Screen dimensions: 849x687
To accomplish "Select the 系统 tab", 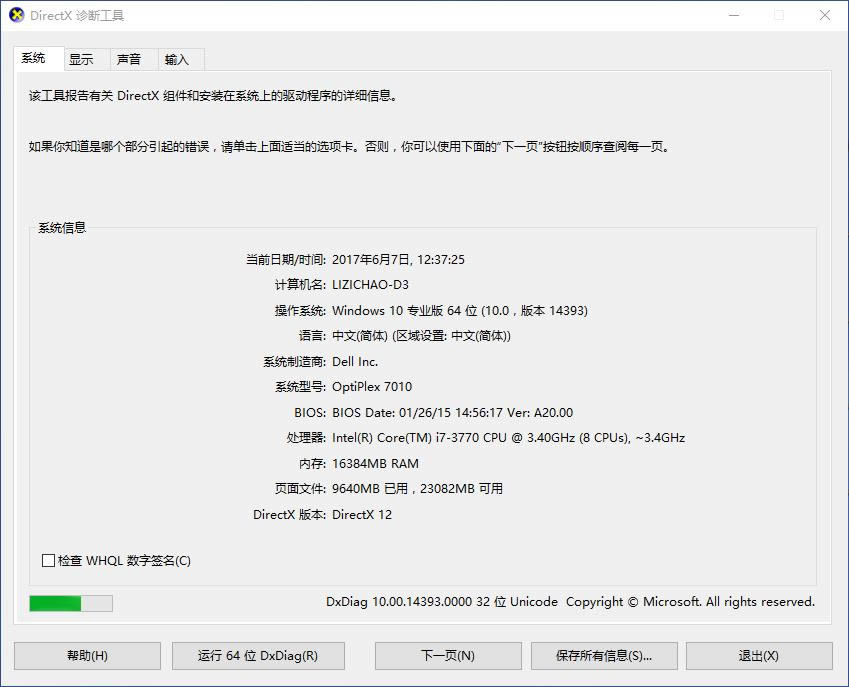I will (34, 59).
